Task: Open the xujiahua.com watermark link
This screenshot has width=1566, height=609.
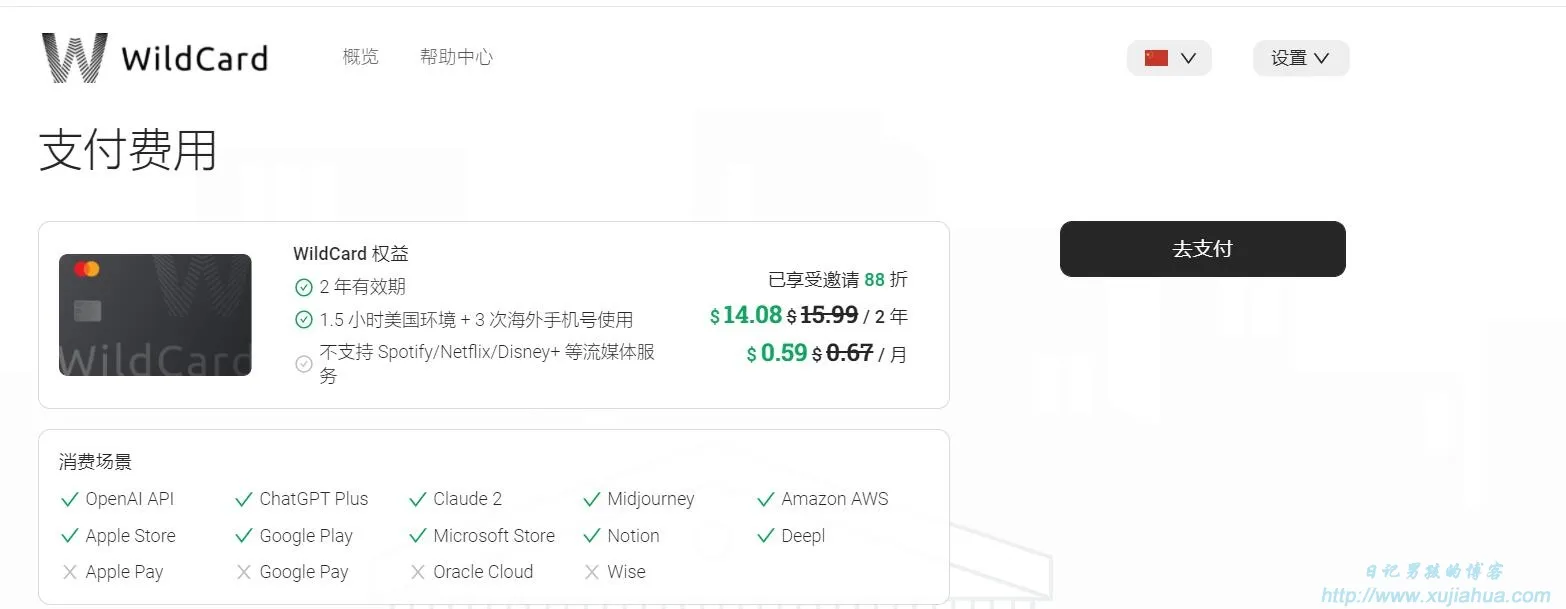Action: [x=1435, y=596]
